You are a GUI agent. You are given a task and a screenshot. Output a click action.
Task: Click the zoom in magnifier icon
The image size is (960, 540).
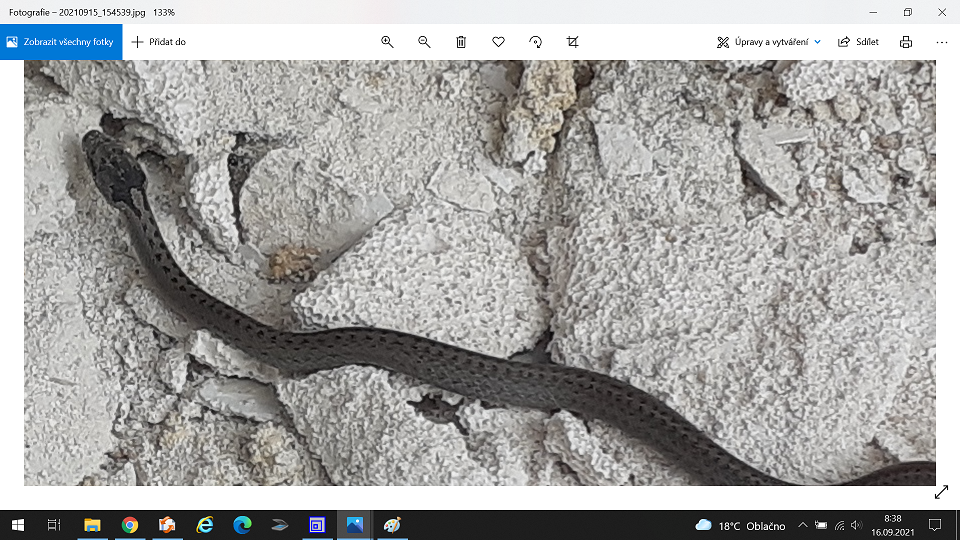coord(387,42)
